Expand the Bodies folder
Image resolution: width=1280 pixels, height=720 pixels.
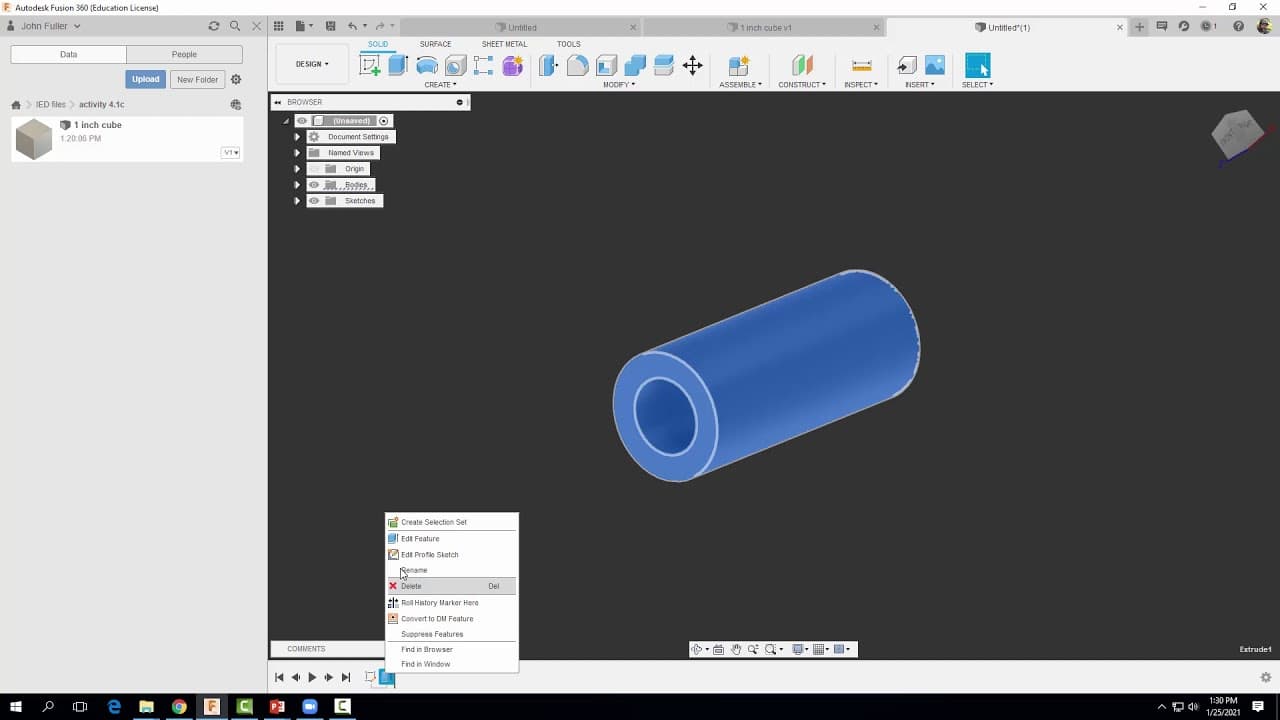tap(297, 185)
